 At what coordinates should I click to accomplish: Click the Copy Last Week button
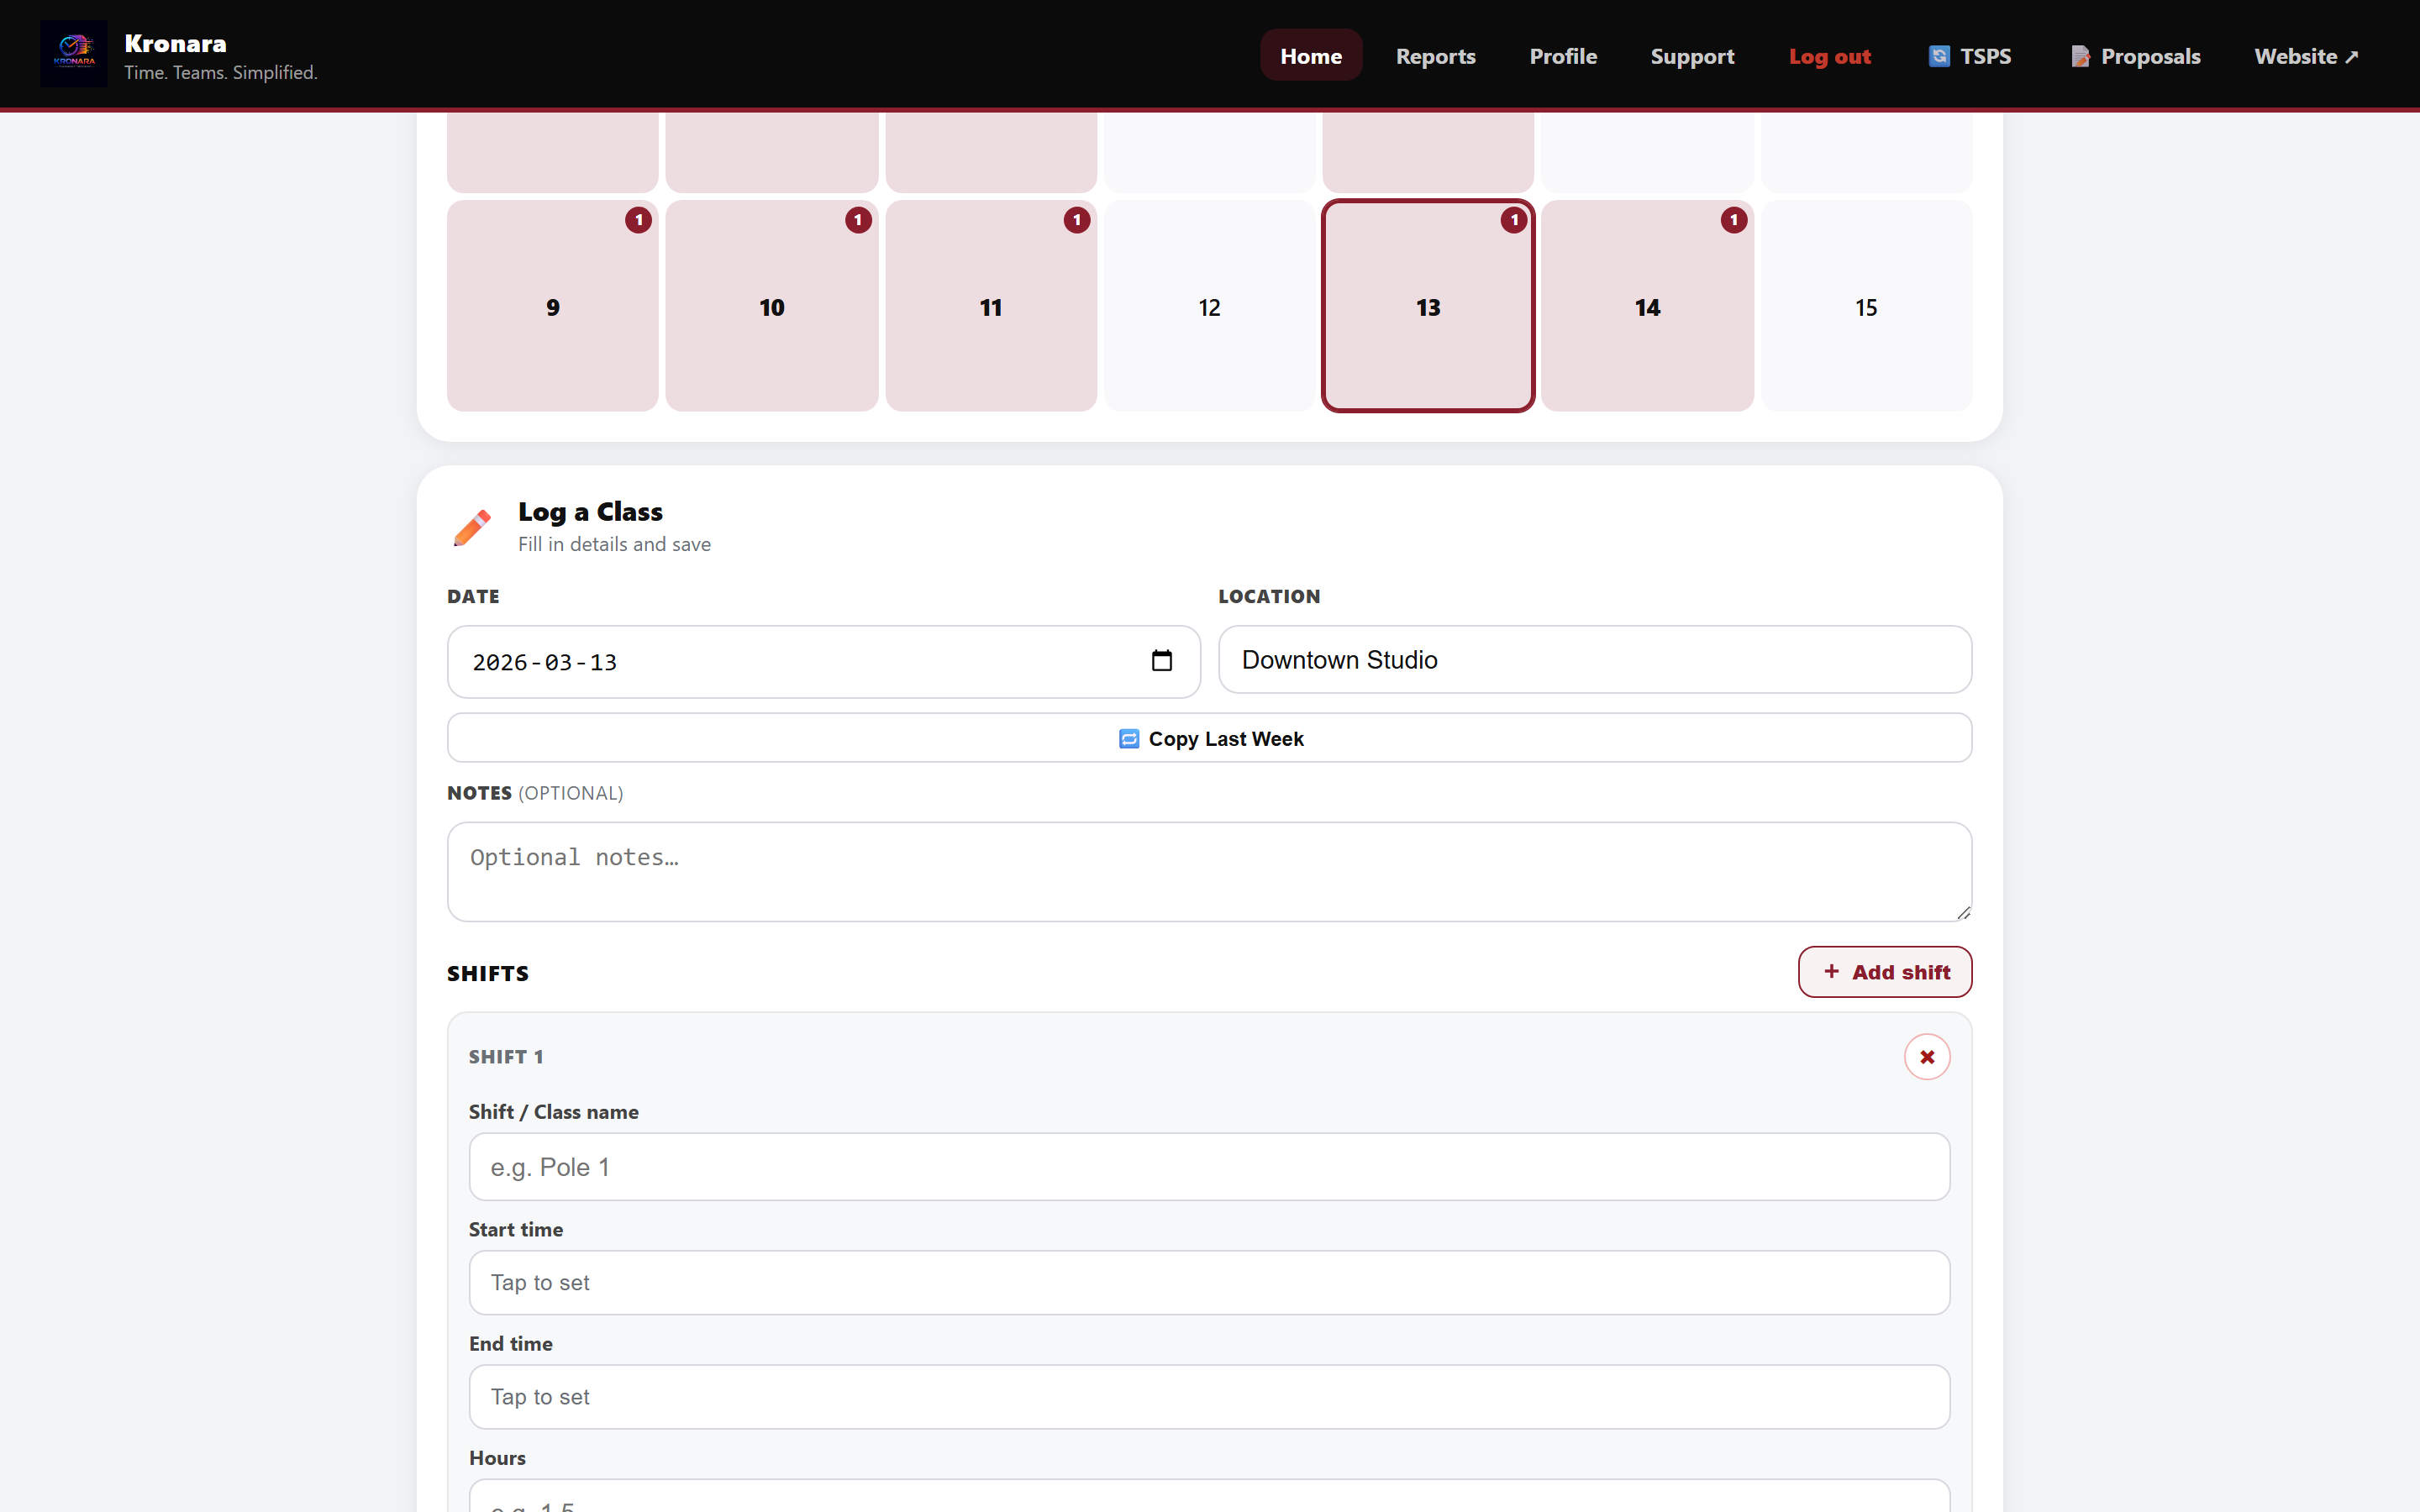click(x=1209, y=738)
